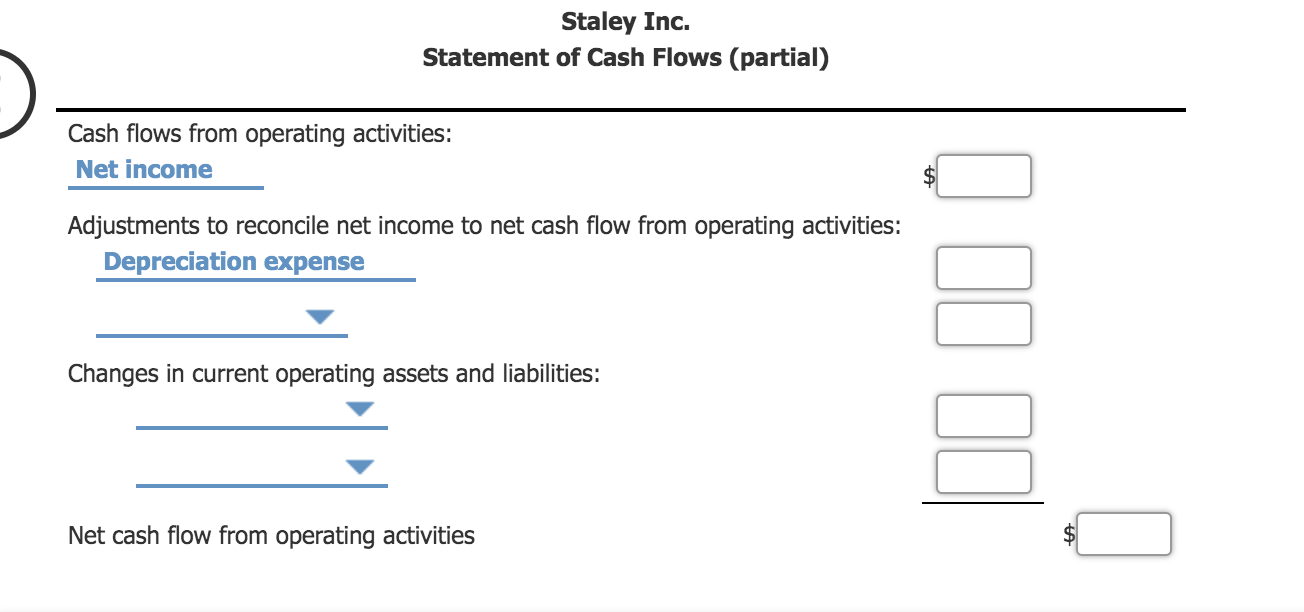This screenshot has height=612, width=1304.
Task: Click the first Changes section amount box
Action: point(983,415)
